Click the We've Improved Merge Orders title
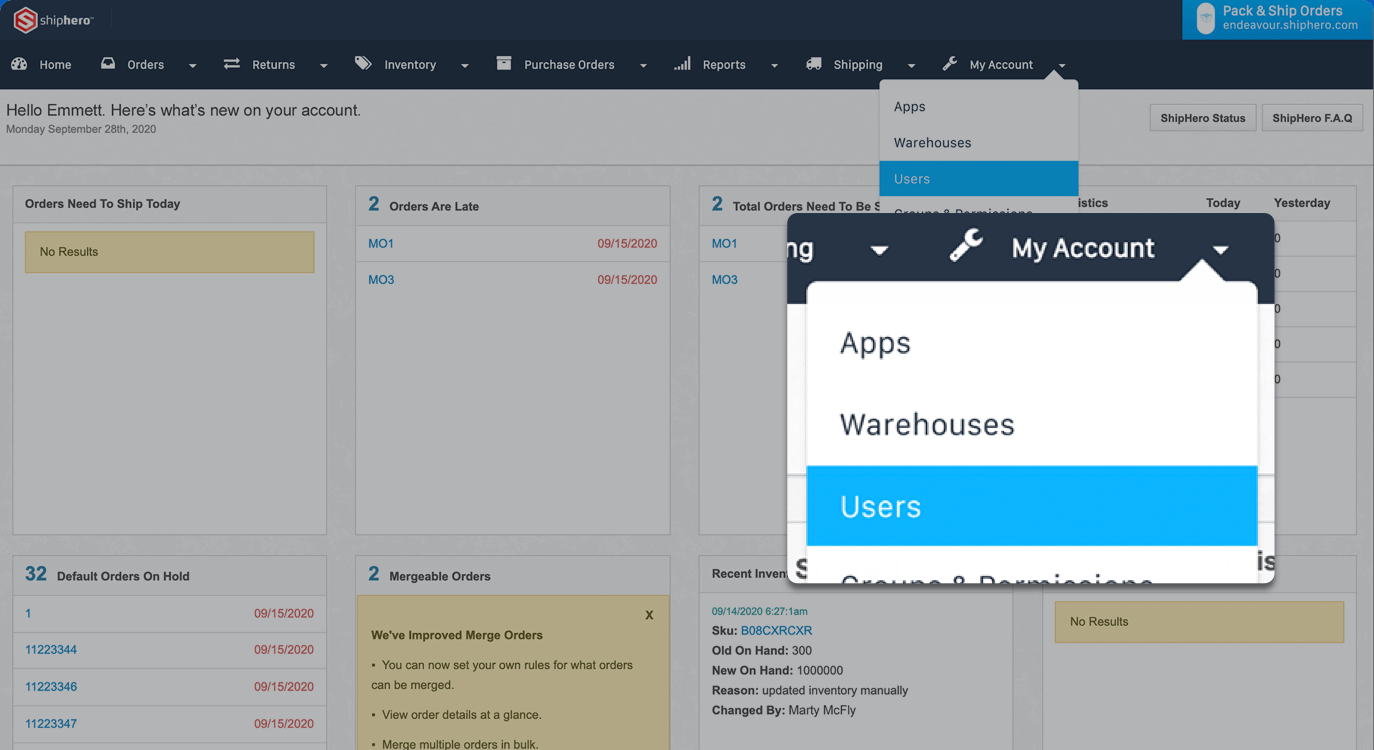The height and width of the screenshot is (750, 1374). point(457,635)
